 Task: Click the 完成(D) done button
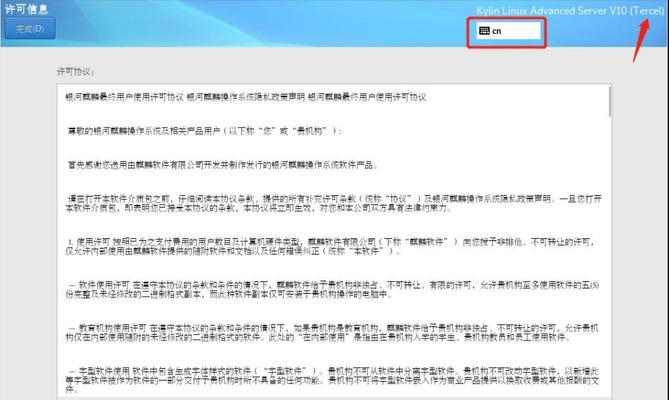[x=30, y=29]
